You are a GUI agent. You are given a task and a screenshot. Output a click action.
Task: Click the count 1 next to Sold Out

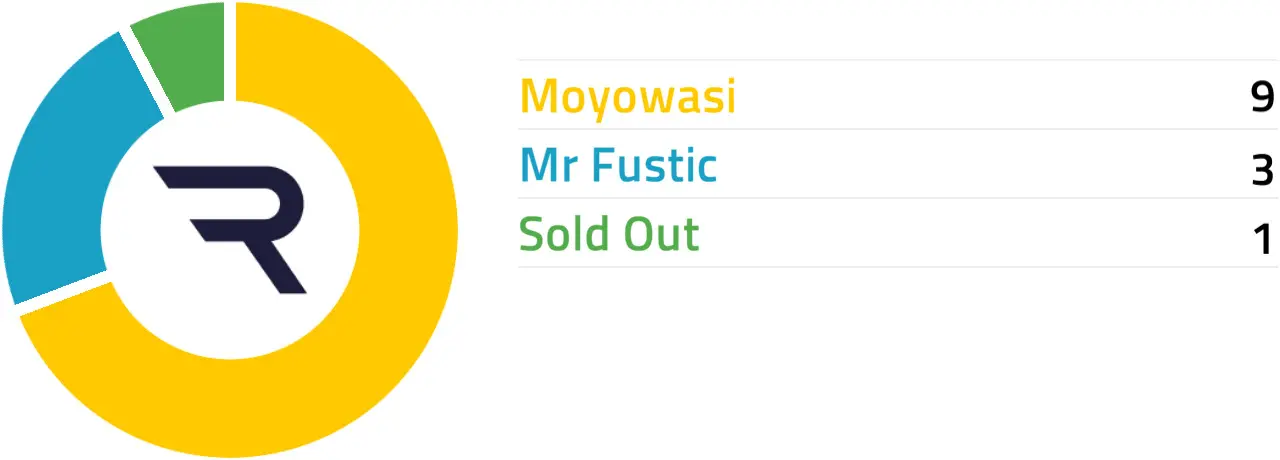pyautogui.click(x=1264, y=240)
